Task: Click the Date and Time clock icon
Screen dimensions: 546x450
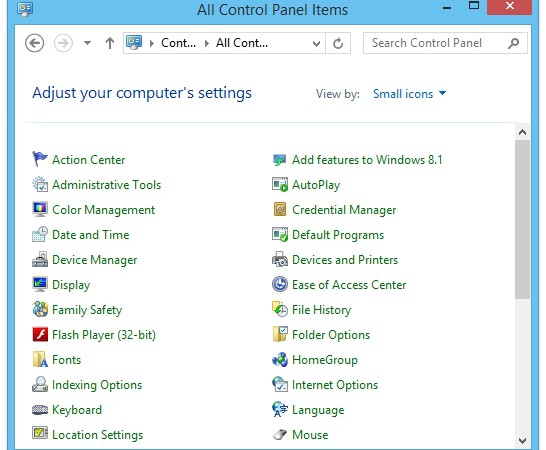Action: [39, 234]
